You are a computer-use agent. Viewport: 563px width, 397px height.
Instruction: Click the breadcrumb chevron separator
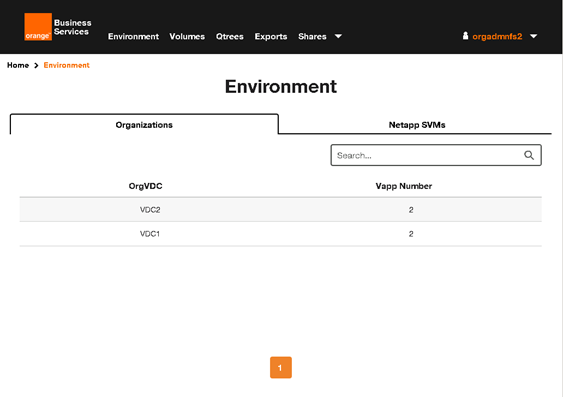36,65
